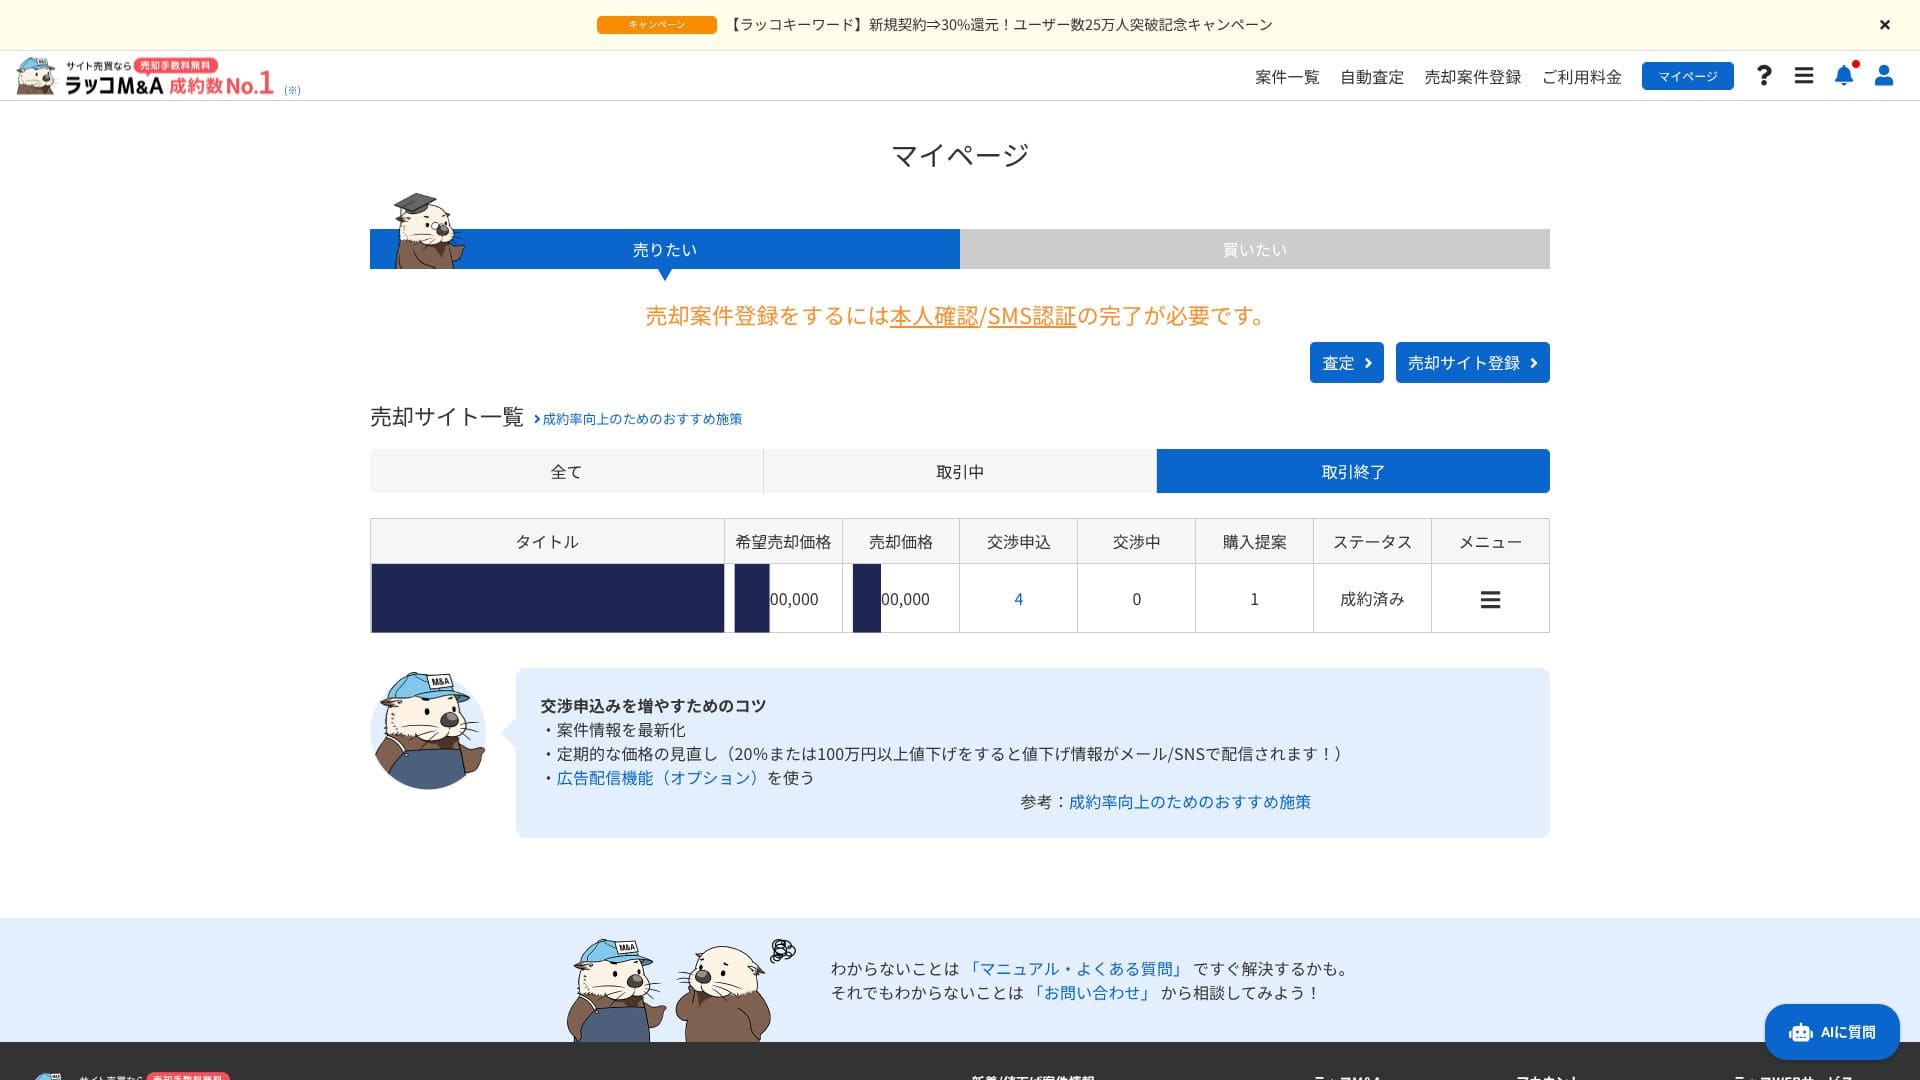Show 全て sale sites filter
The width and height of the screenshot is (1920, 1080).
566,472
